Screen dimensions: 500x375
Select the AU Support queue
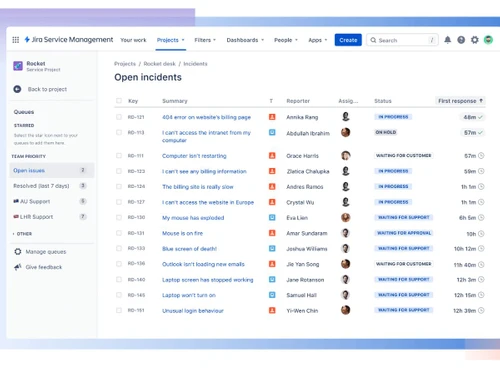[52, 201]
